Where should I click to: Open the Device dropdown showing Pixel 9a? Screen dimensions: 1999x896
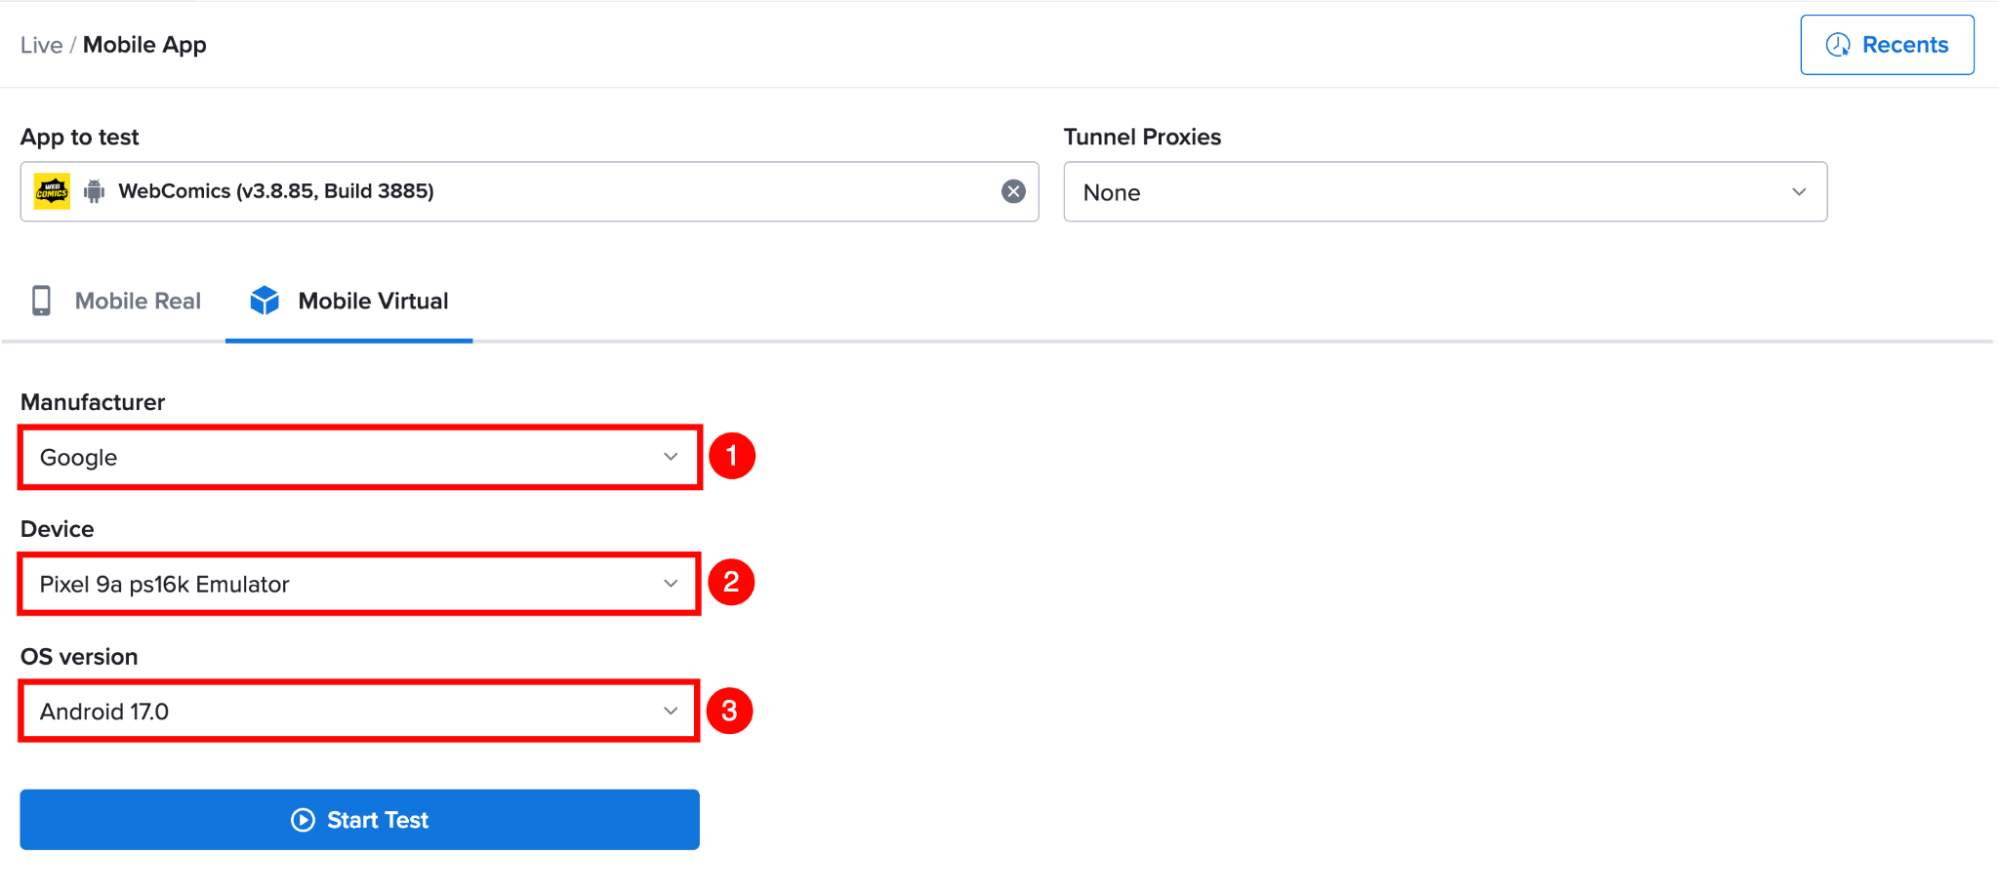pos(359,584)
